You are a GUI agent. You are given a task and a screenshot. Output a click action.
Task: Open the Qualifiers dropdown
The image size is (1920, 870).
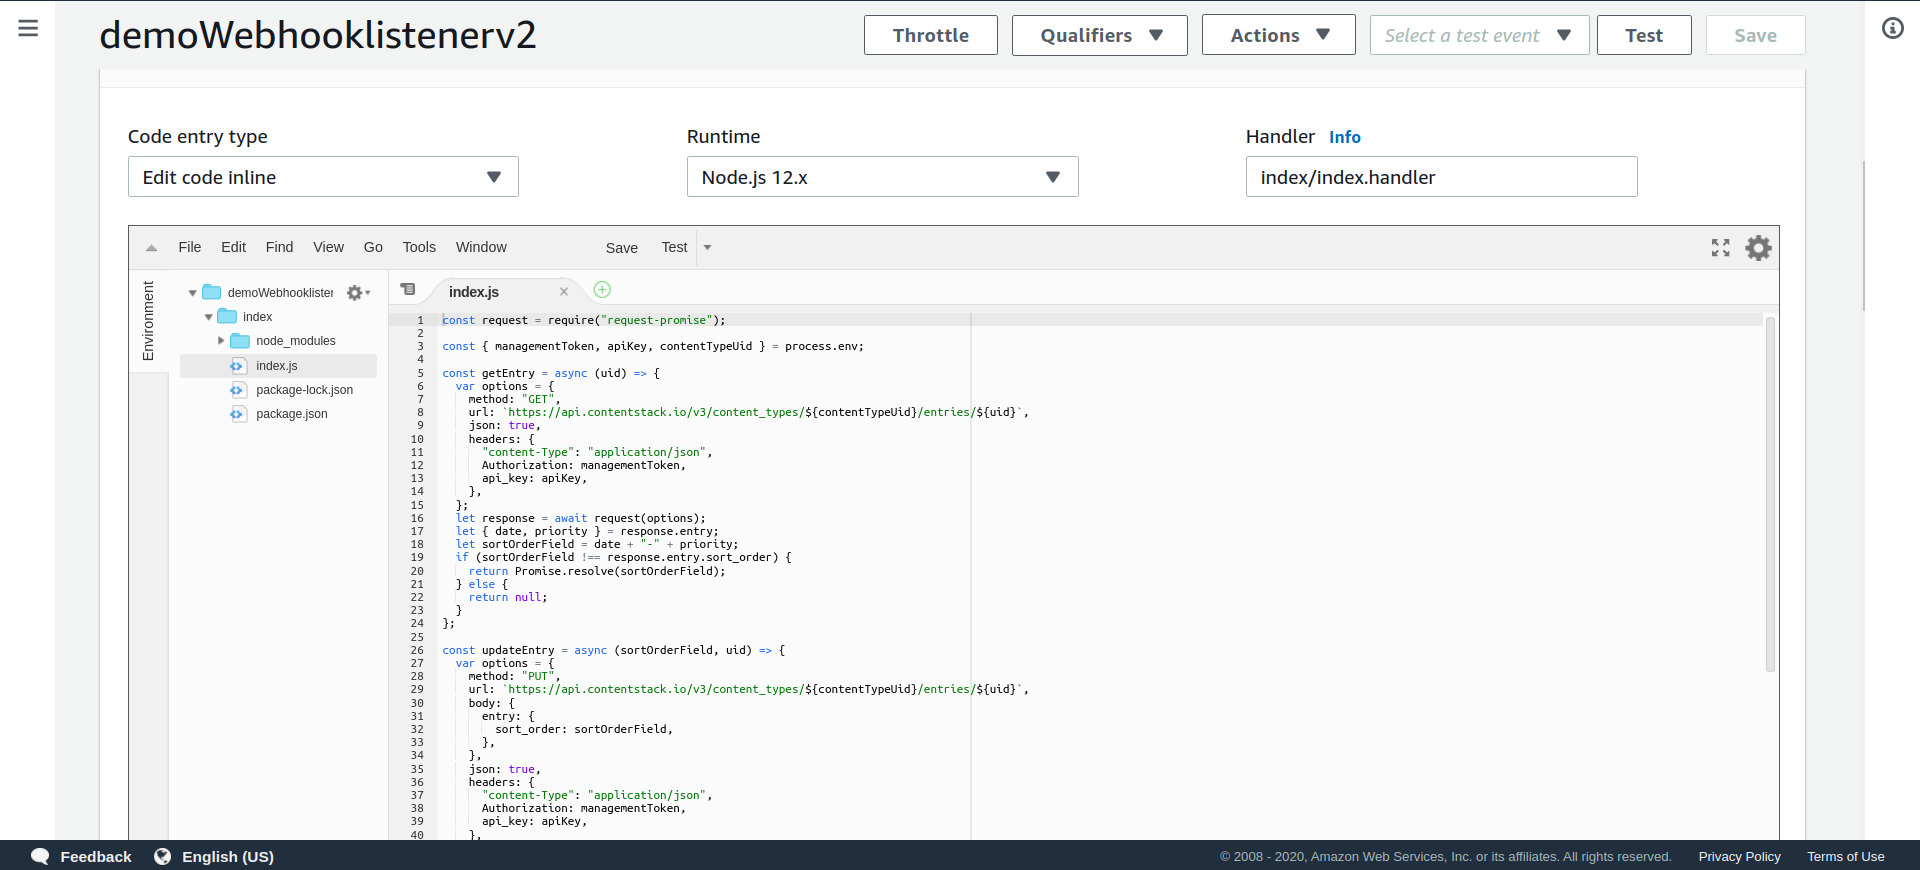1100,35
